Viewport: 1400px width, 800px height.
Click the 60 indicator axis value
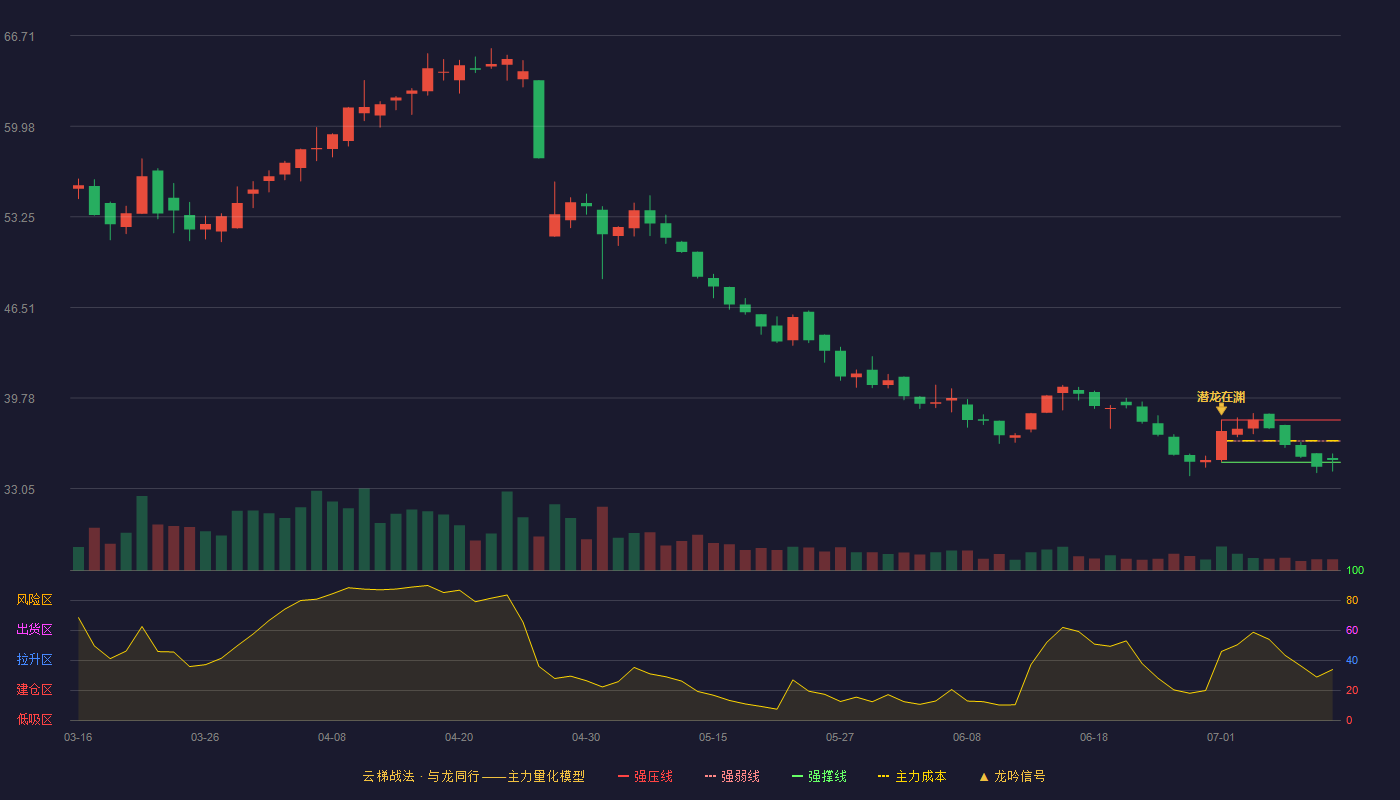(1352, 631)
